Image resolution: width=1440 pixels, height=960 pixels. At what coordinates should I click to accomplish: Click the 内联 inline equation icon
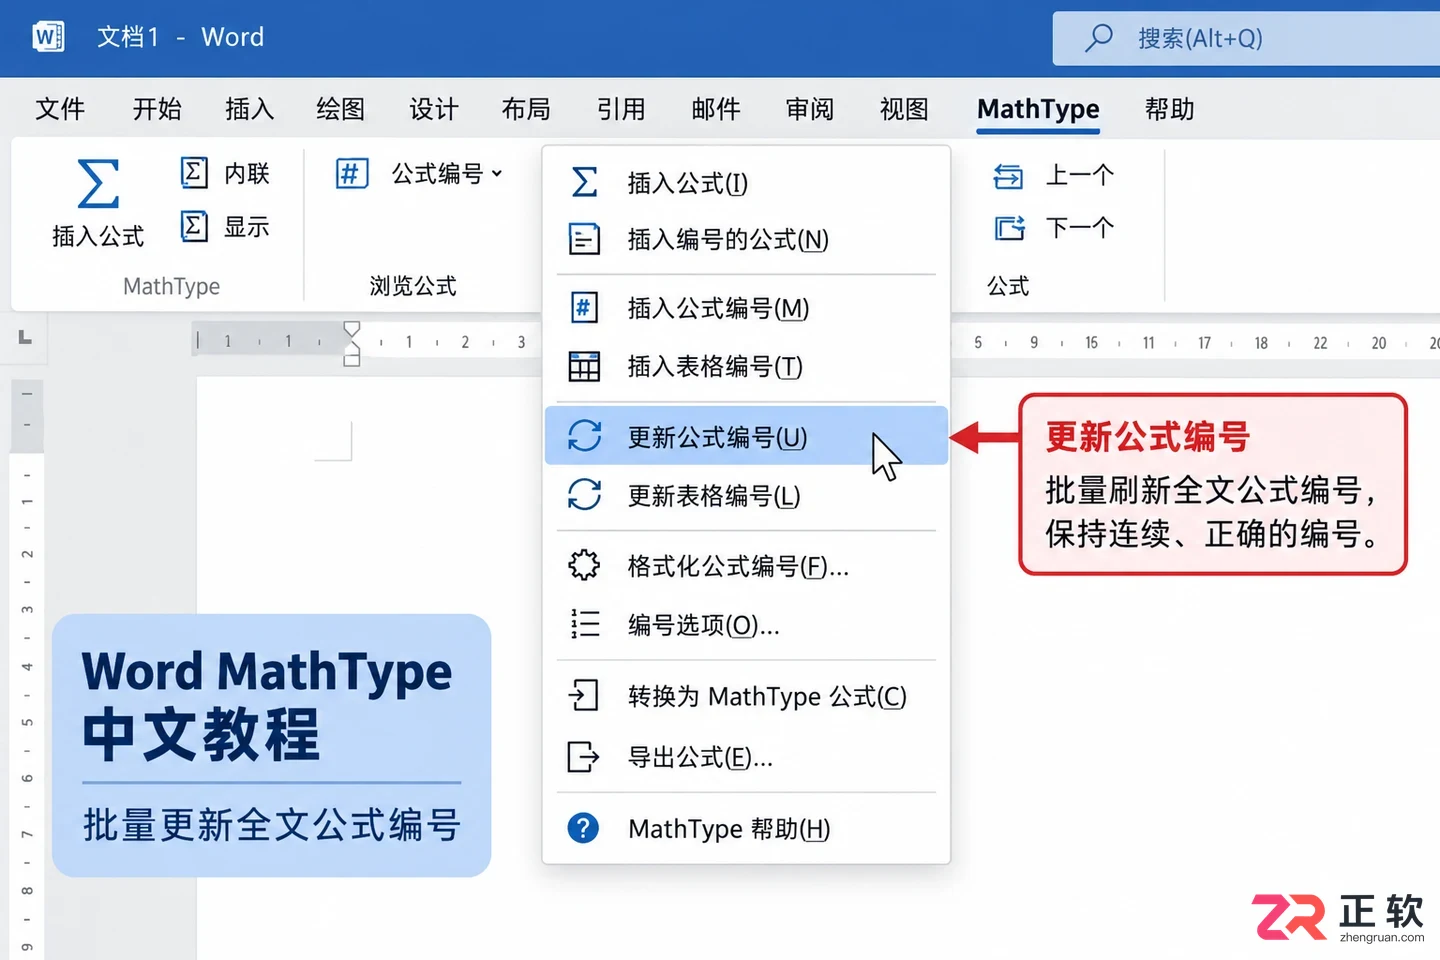coord(194,172)
